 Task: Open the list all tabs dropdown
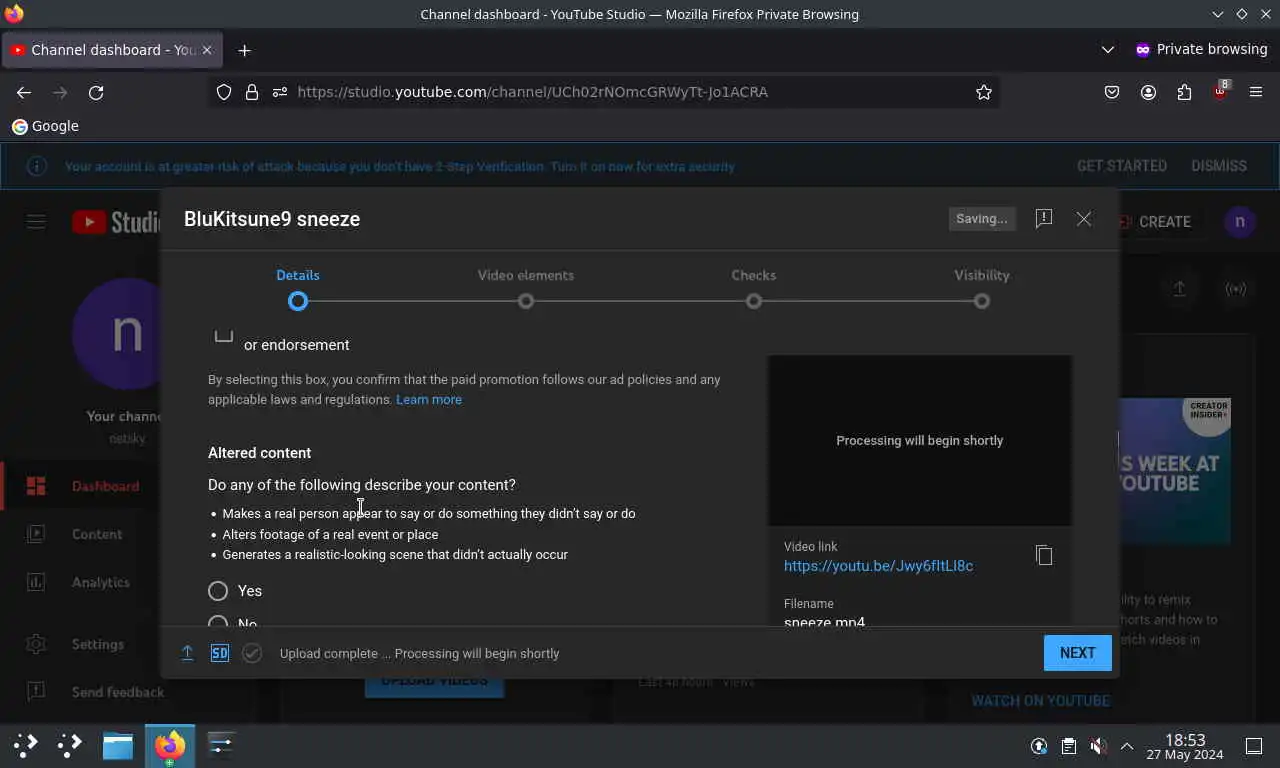1108,50
